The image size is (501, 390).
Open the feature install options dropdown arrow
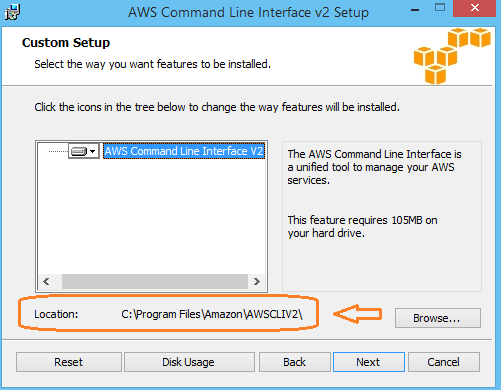pyautogui.click(x=93, y=151)
